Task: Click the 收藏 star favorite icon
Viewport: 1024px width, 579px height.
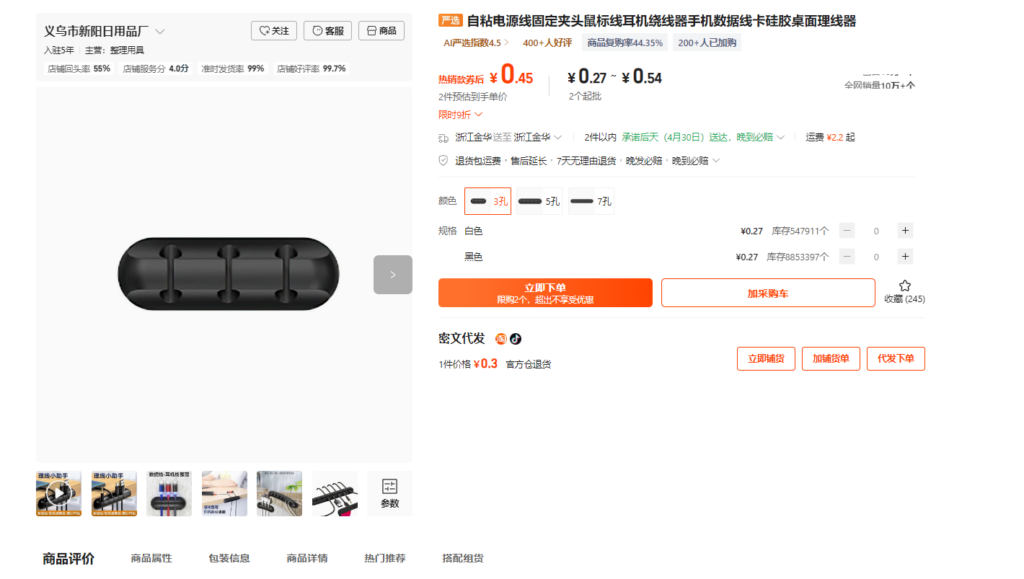Action: tap(904, 286)
